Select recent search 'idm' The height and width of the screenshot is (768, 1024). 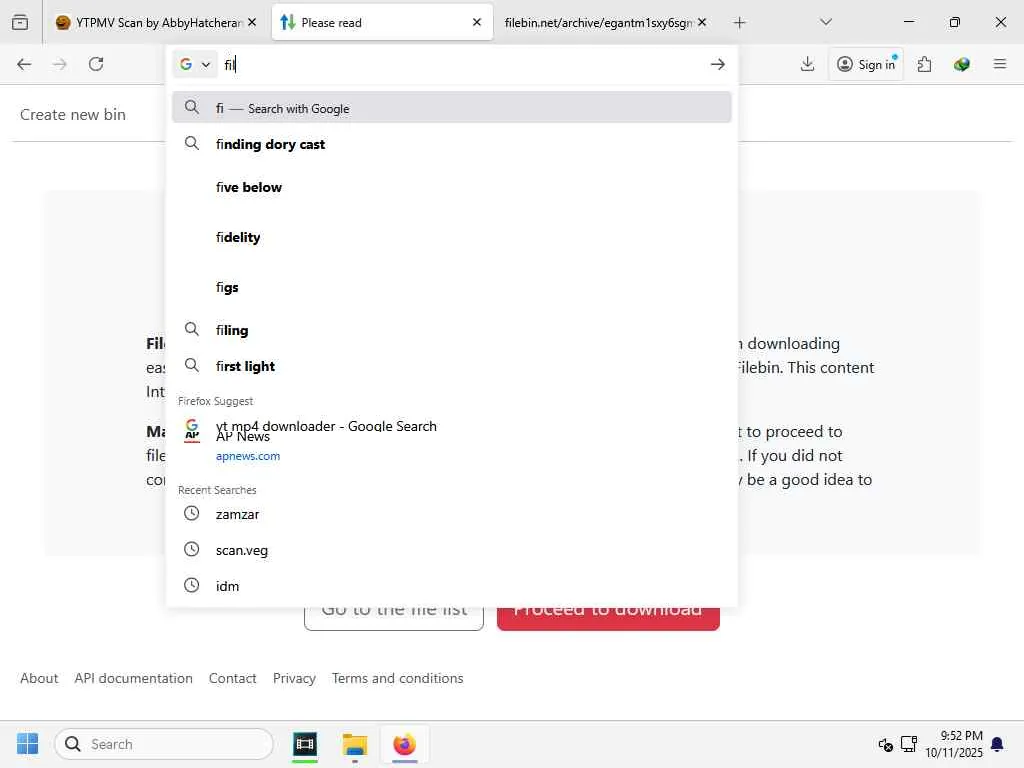(x=451, y=586)
